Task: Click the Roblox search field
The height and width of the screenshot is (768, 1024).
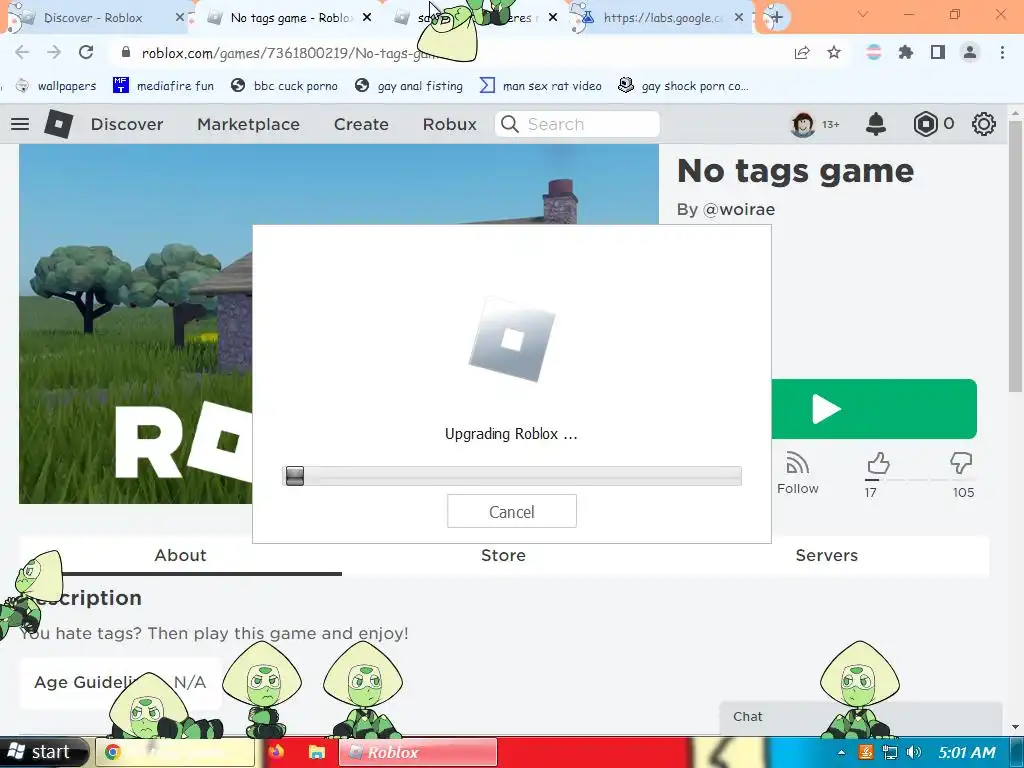Action: click(577, 124)
